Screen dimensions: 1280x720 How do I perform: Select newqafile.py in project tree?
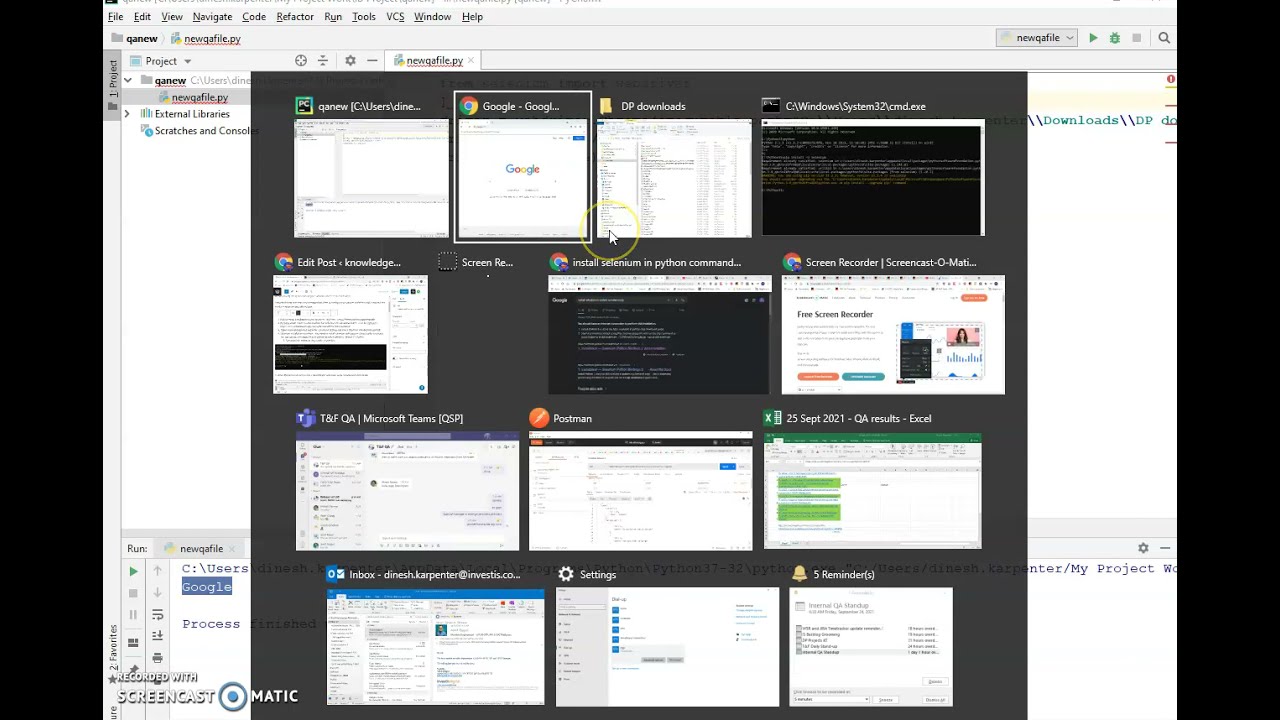click(x=199, y=97)
